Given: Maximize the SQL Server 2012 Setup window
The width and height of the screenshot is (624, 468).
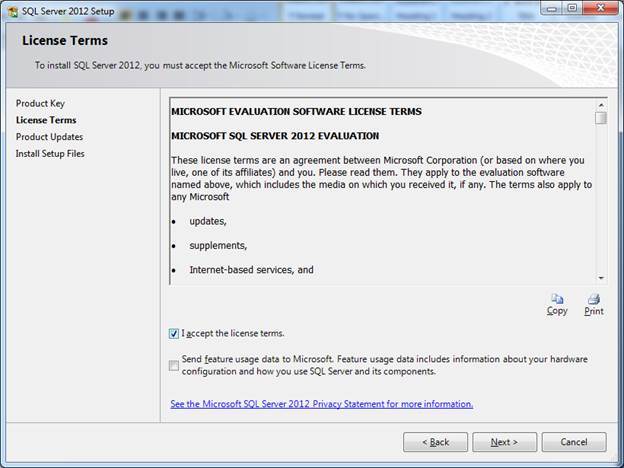Looking at the screenshot, I should 572,8.
